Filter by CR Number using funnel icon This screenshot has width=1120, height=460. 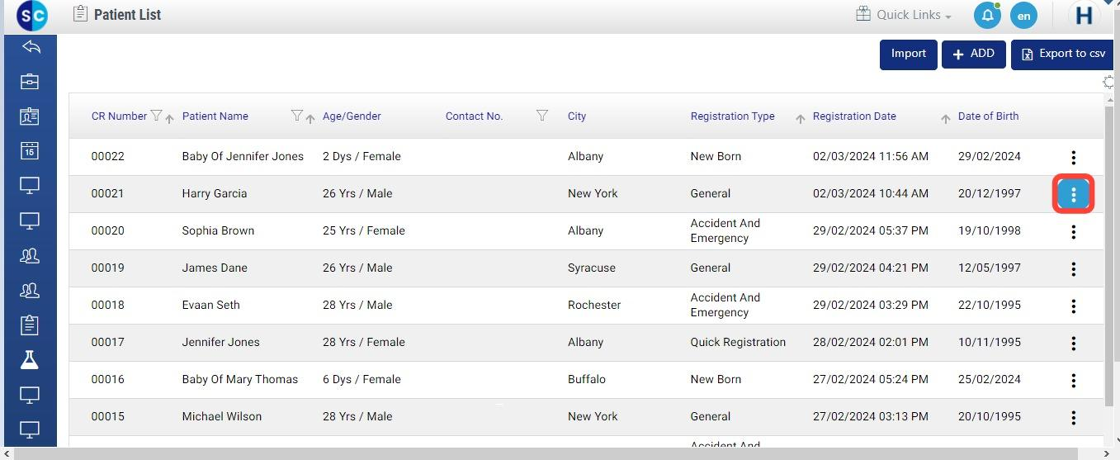(x=155, y=116)
